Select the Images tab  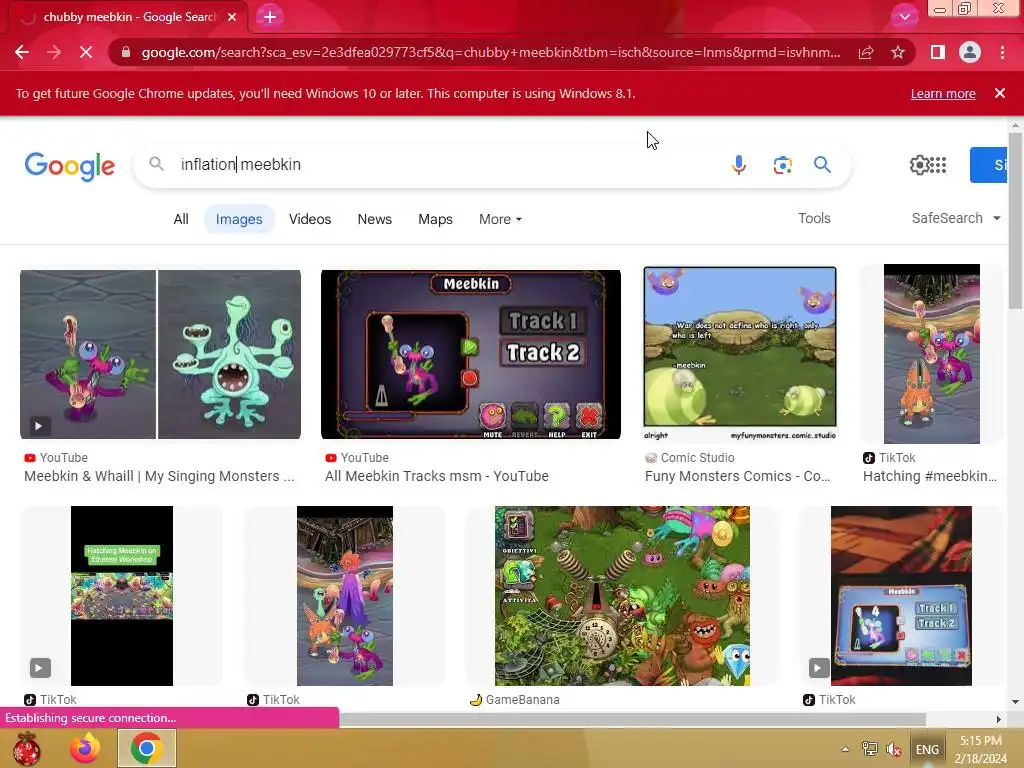[239, 219]
